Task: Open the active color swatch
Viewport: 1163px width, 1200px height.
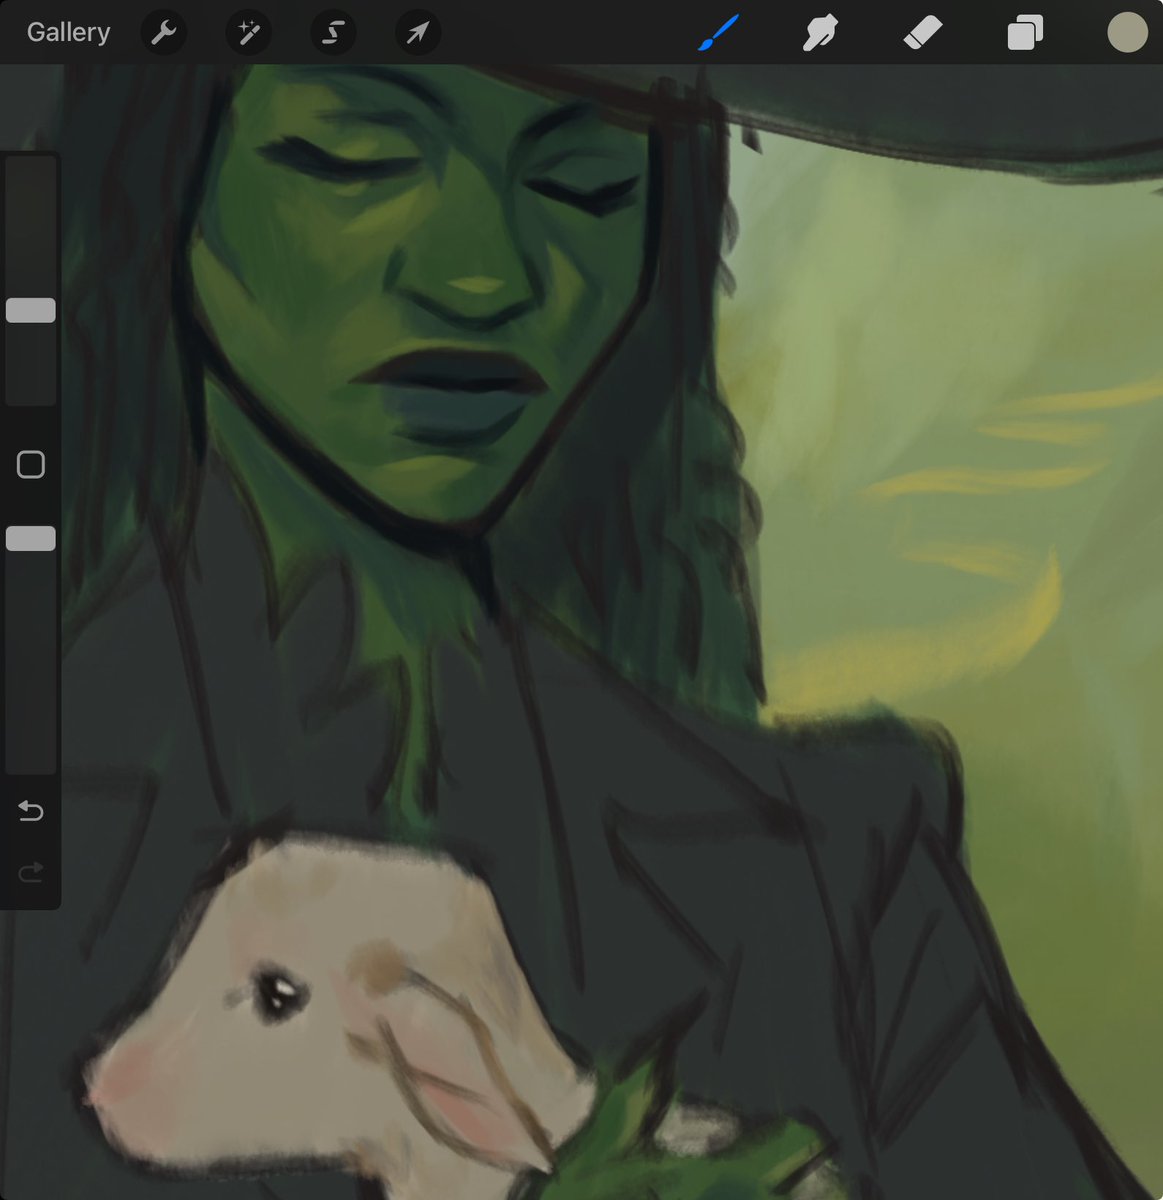Action: coord(1127,32)
